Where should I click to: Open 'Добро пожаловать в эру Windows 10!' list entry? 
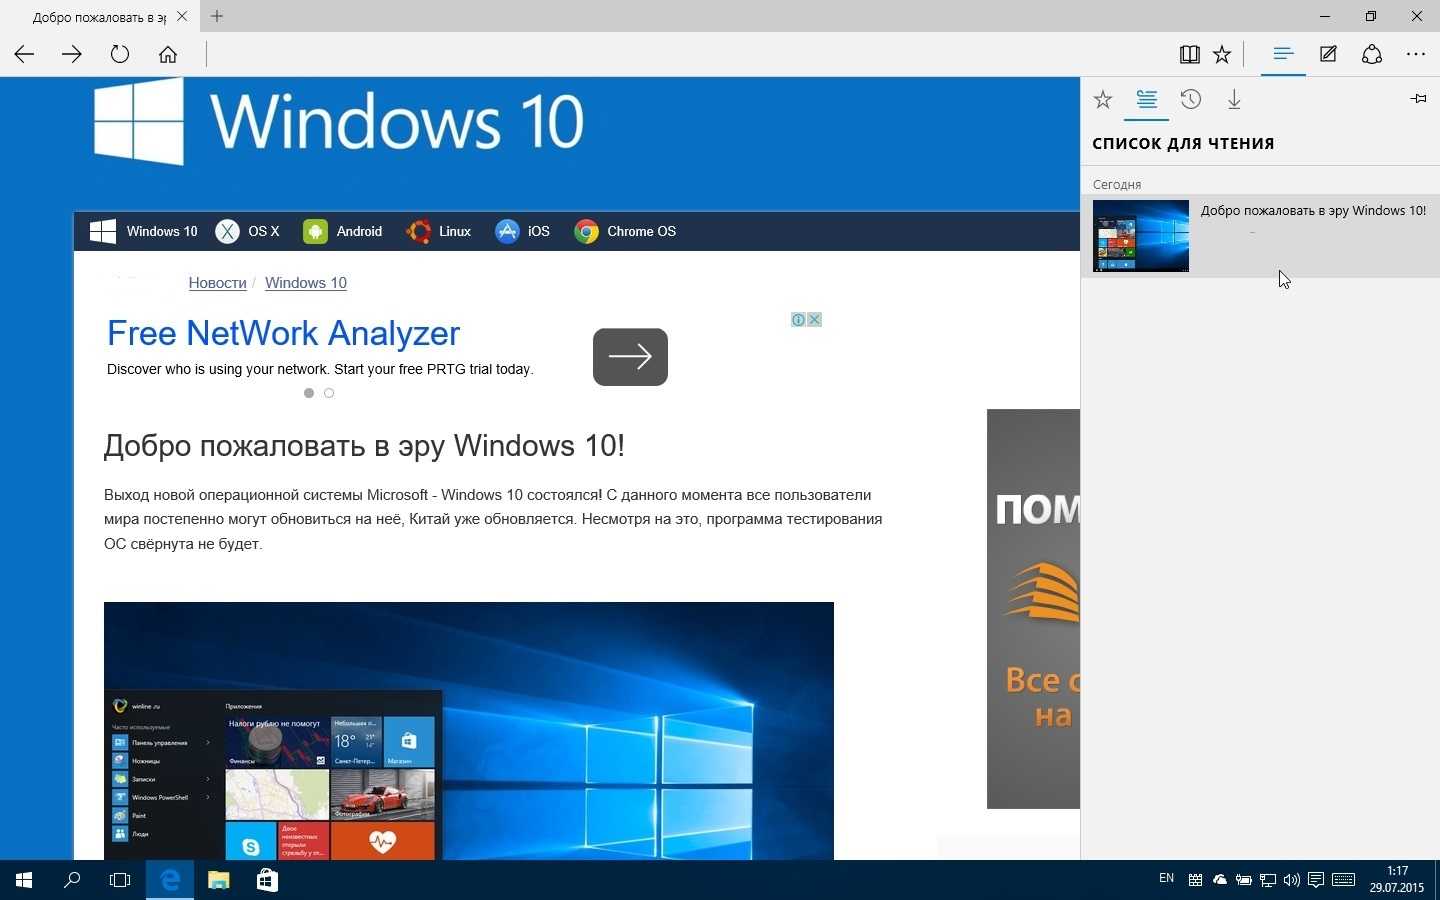pos(1260,236)
